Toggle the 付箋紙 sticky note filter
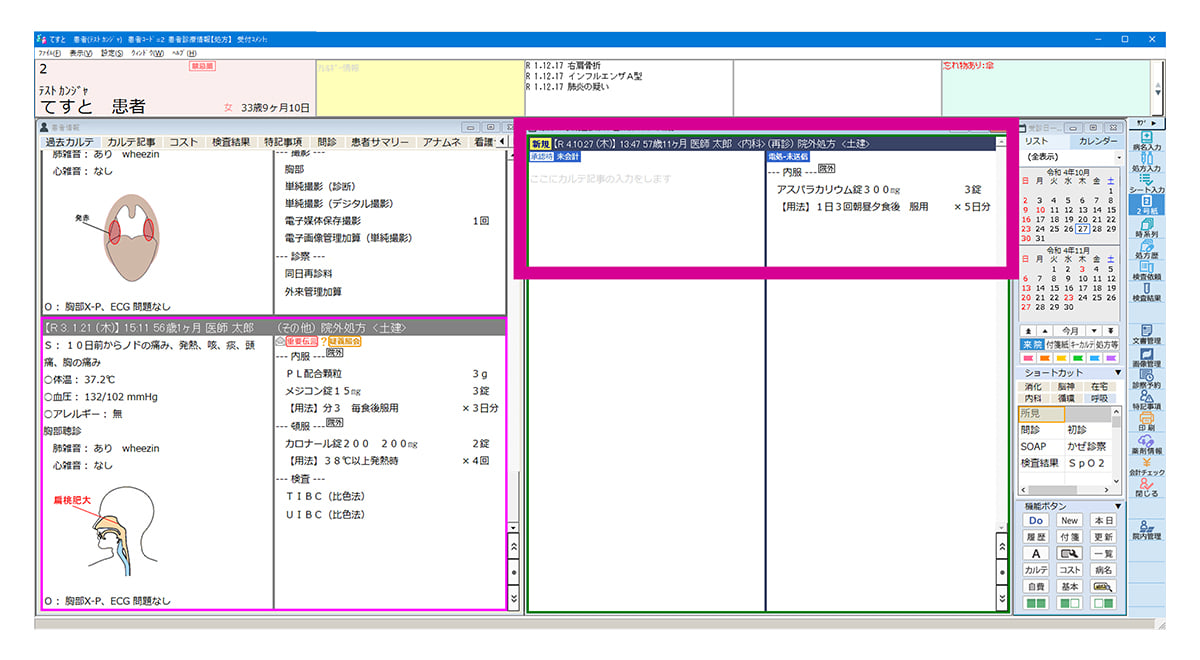 point(1056,344)
